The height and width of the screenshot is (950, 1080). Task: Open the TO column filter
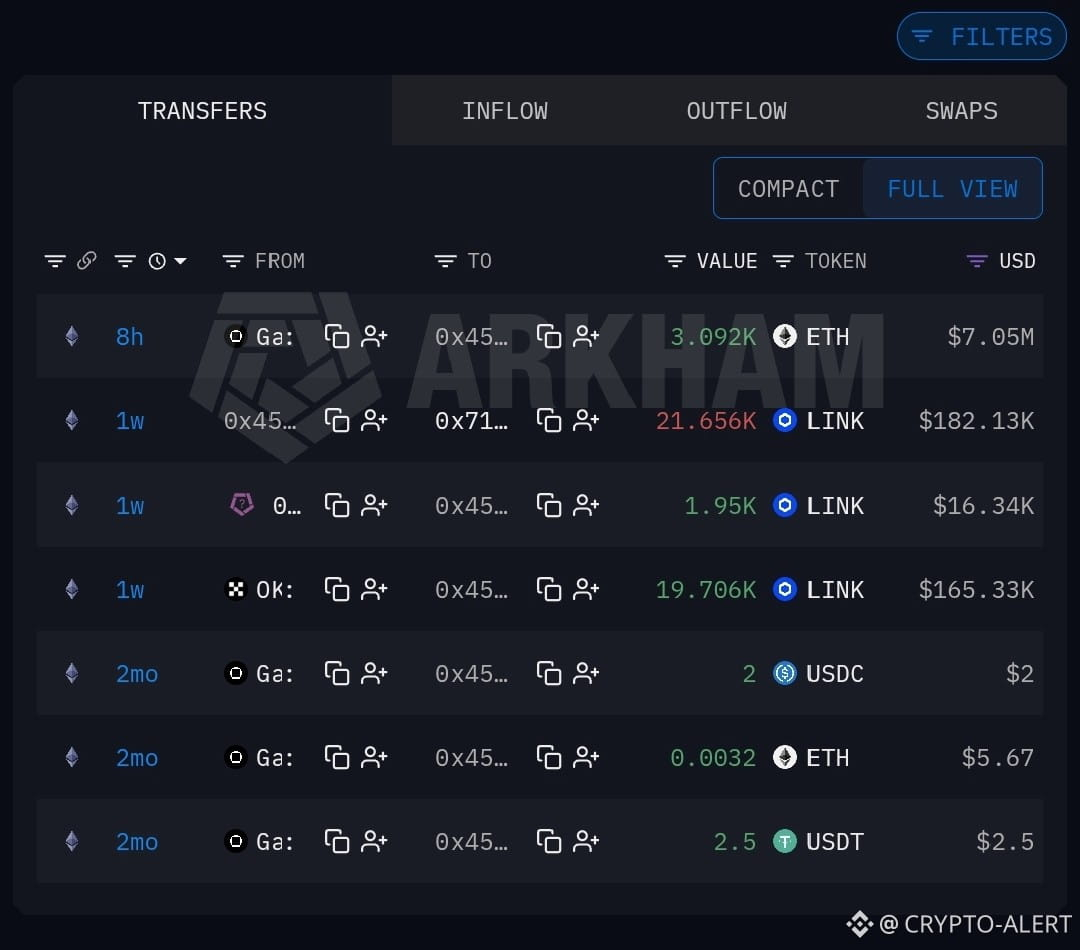[x=445, y=261]
